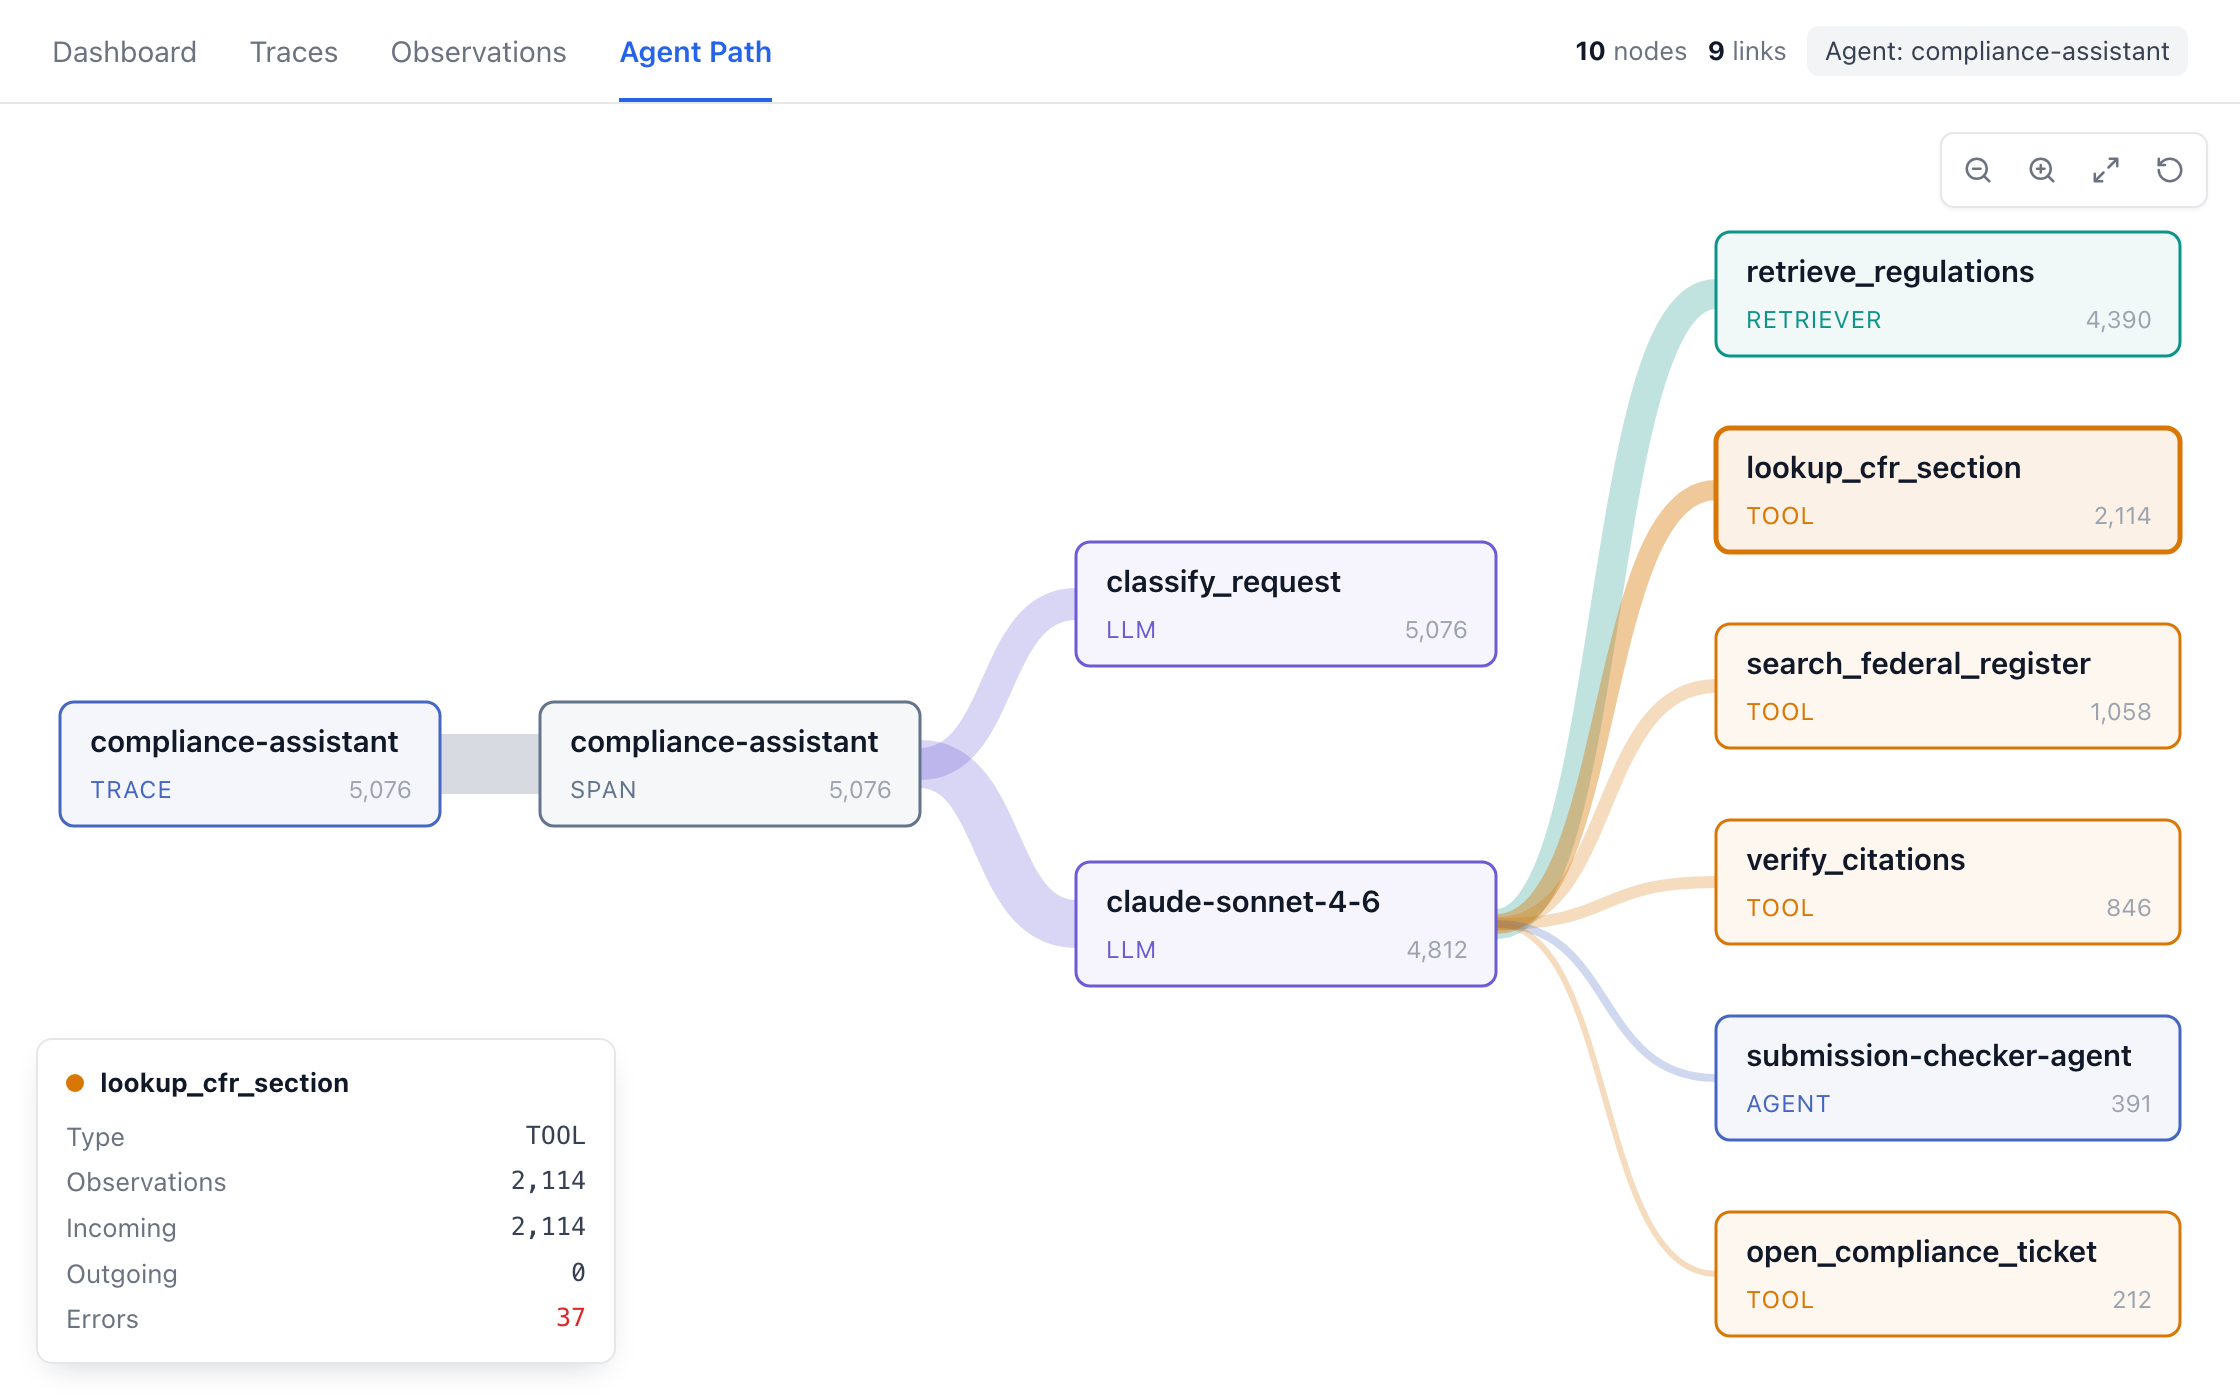Click the zoom out magnifier icon
Image resolution: width=2240 pixels, height=1400 pixels.
pos(1977,170)
